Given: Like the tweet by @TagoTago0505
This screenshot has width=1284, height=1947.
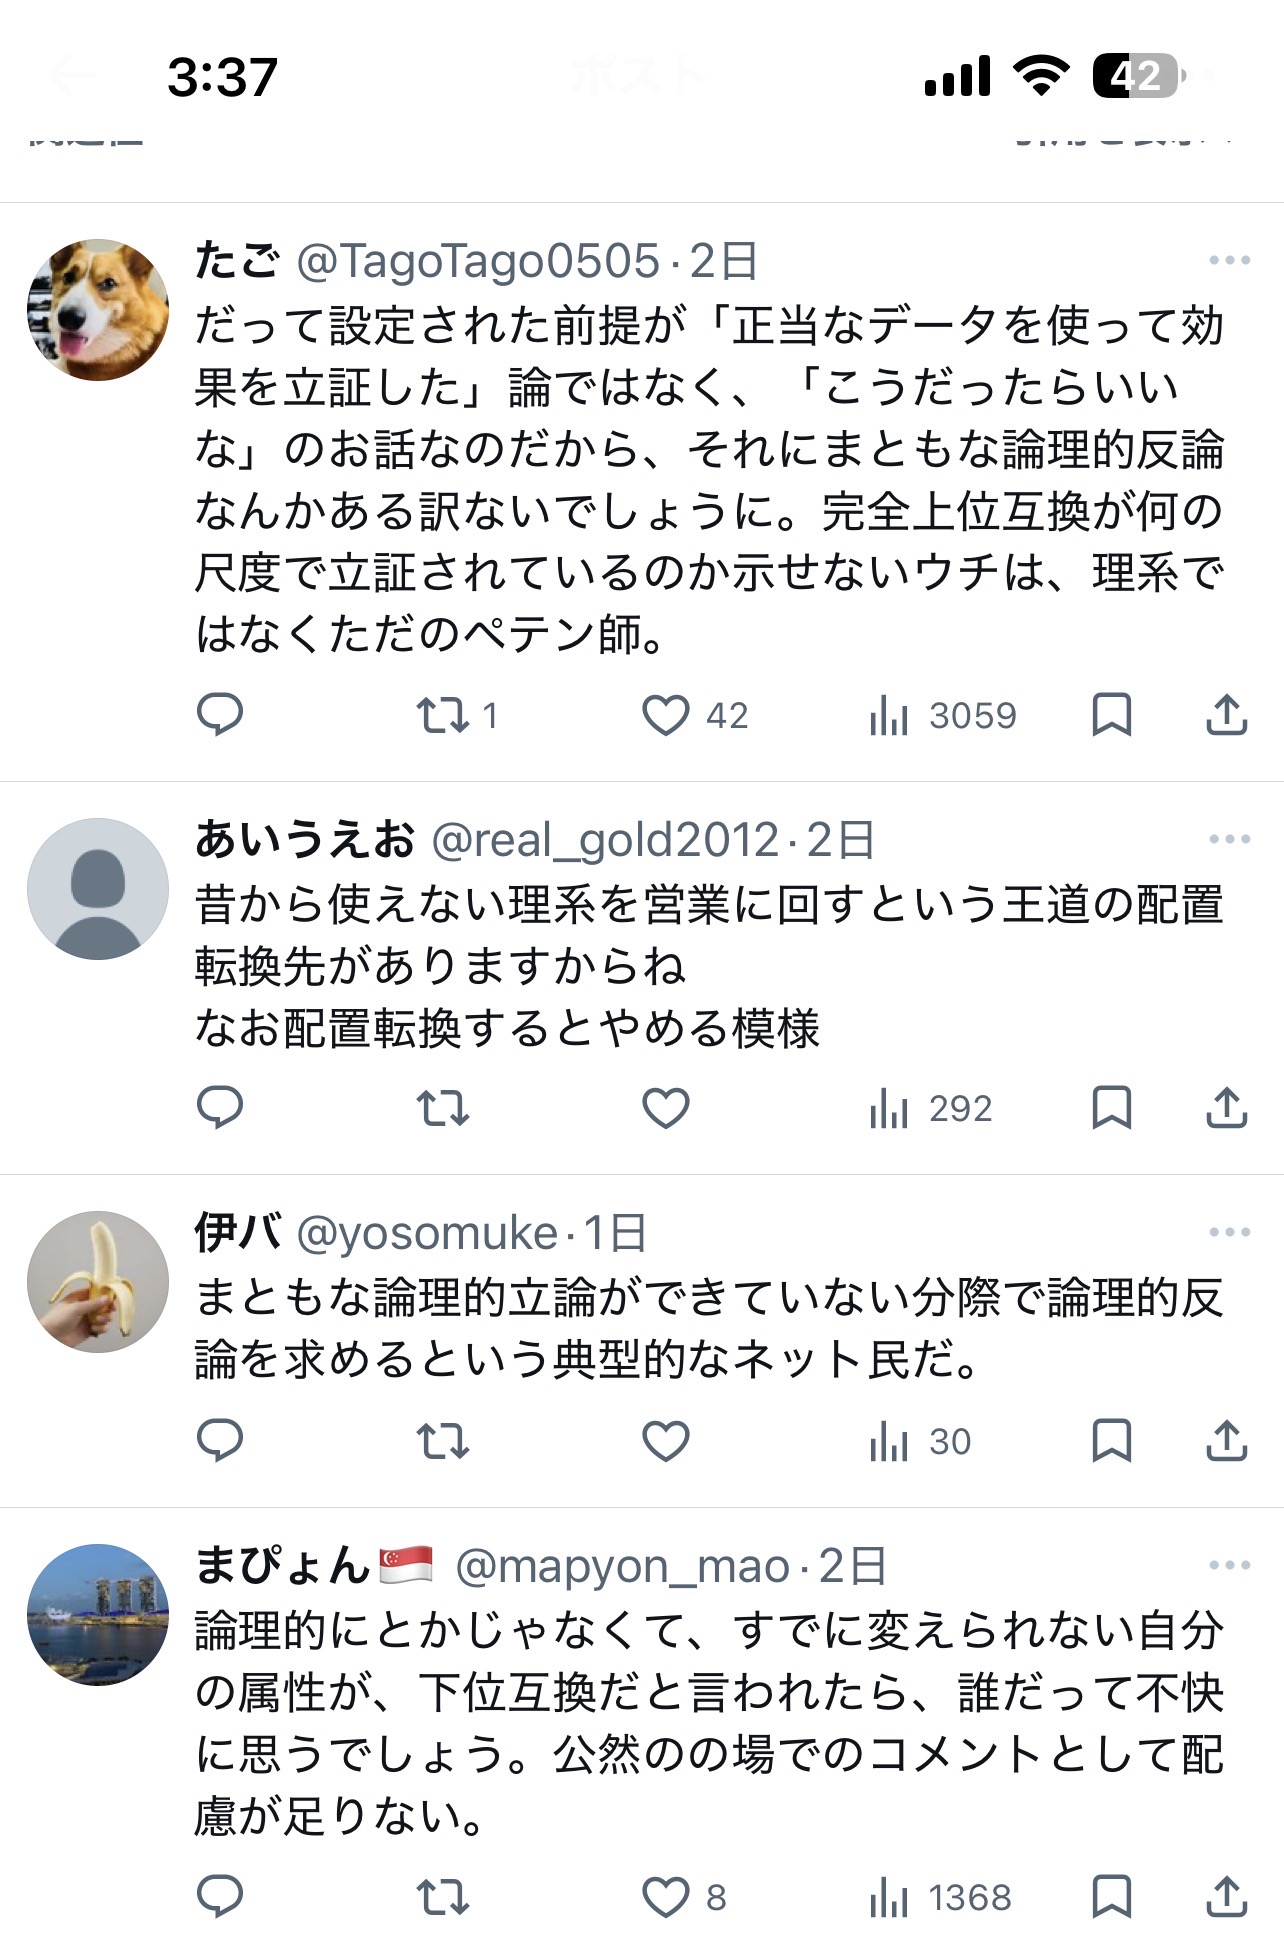Looking at the screenshot, I should 666,715.
